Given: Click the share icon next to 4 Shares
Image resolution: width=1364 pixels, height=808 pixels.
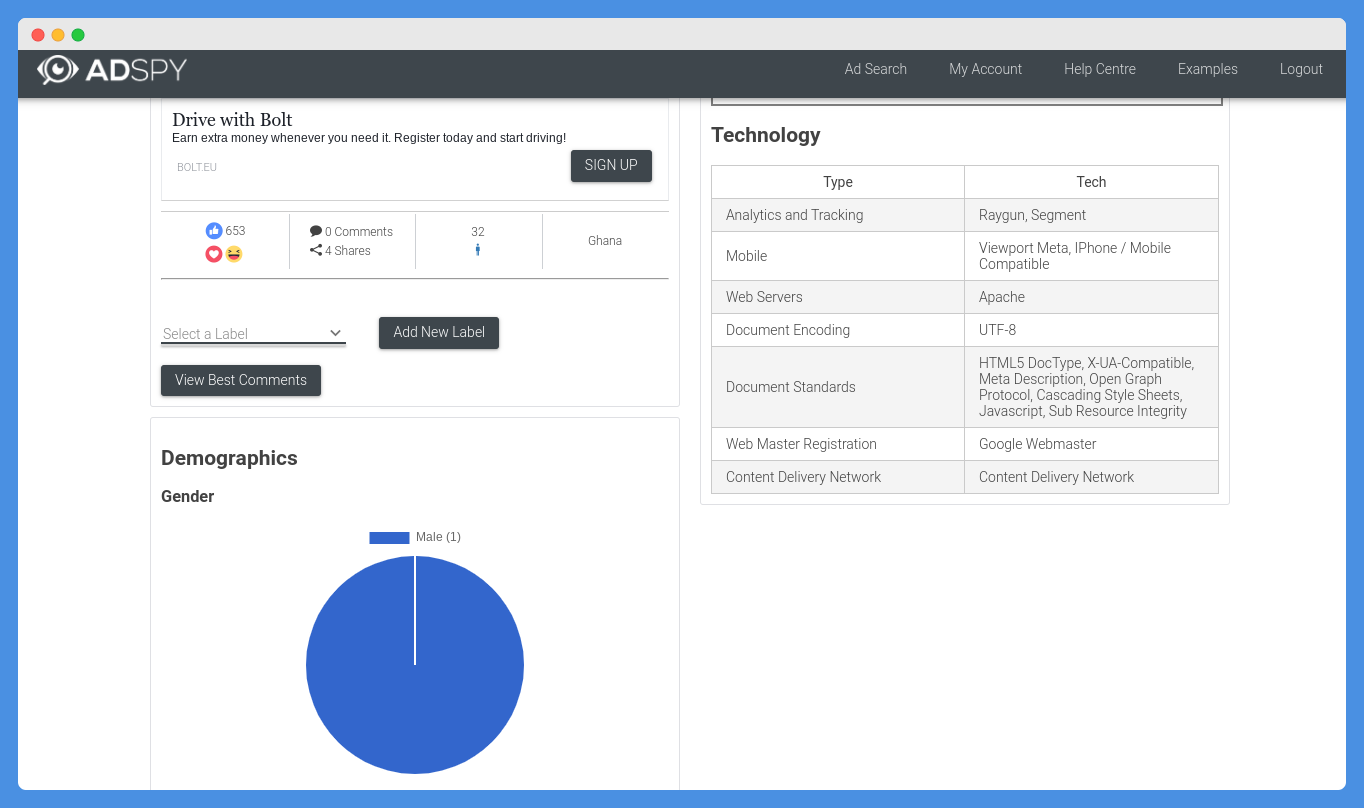Looking at the screenshot, I should pyautogui.click(x=315, y=250).
